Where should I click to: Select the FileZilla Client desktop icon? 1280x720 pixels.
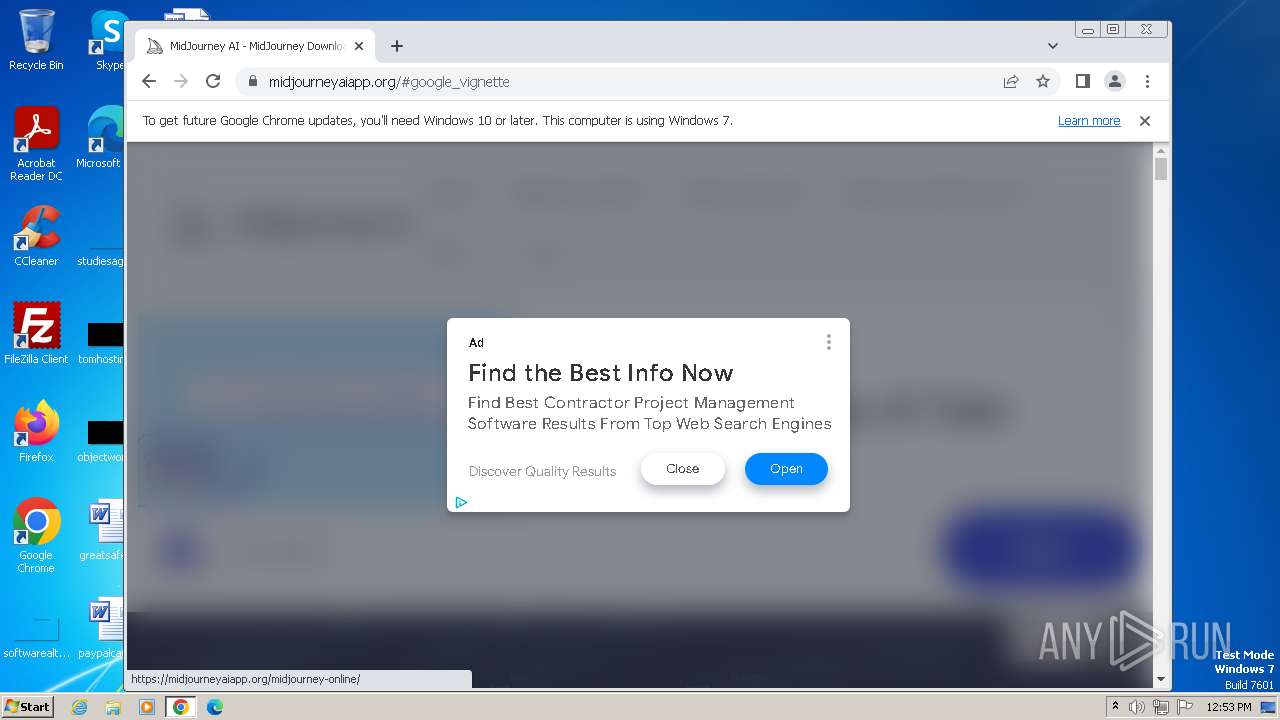(x=36, y=333)
